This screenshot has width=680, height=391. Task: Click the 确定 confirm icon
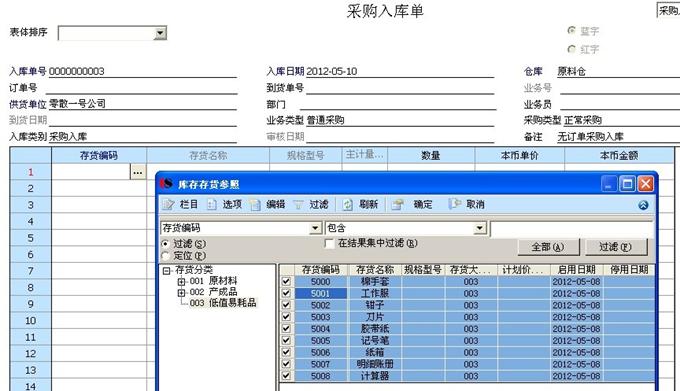tap(397, 204)
